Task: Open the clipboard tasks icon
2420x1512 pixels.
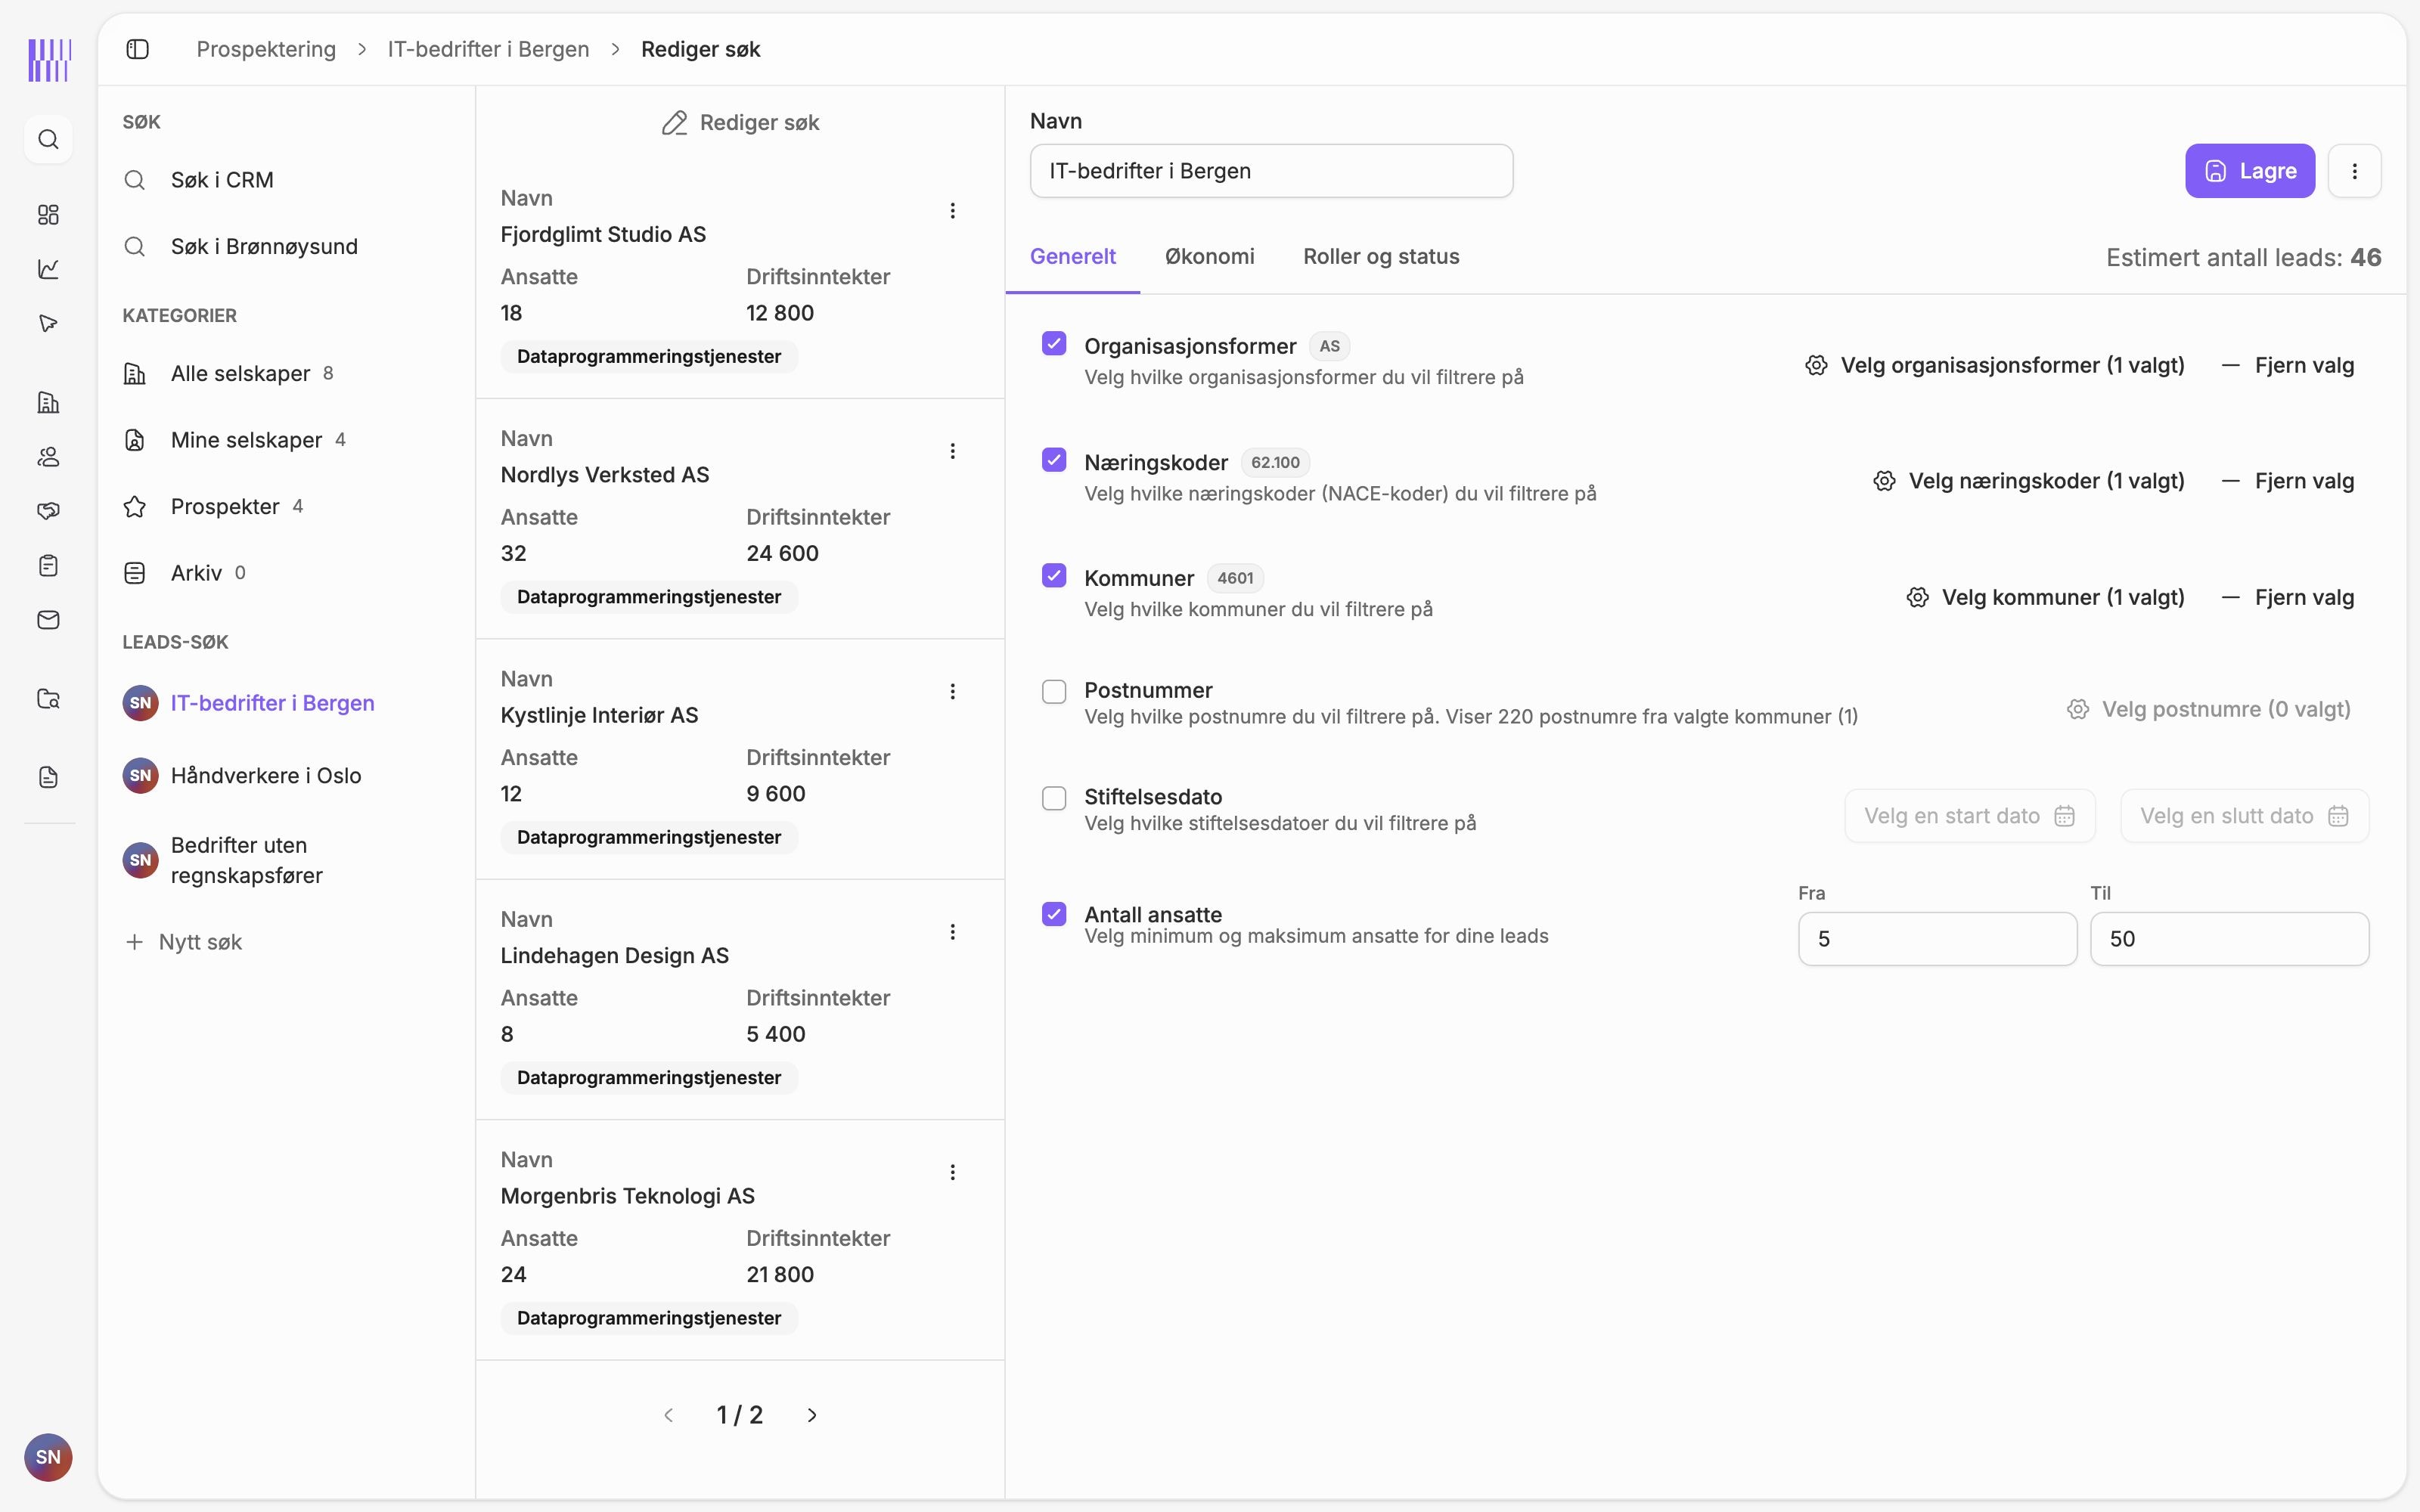Action: pyautogui.click(x=48, y=566)
